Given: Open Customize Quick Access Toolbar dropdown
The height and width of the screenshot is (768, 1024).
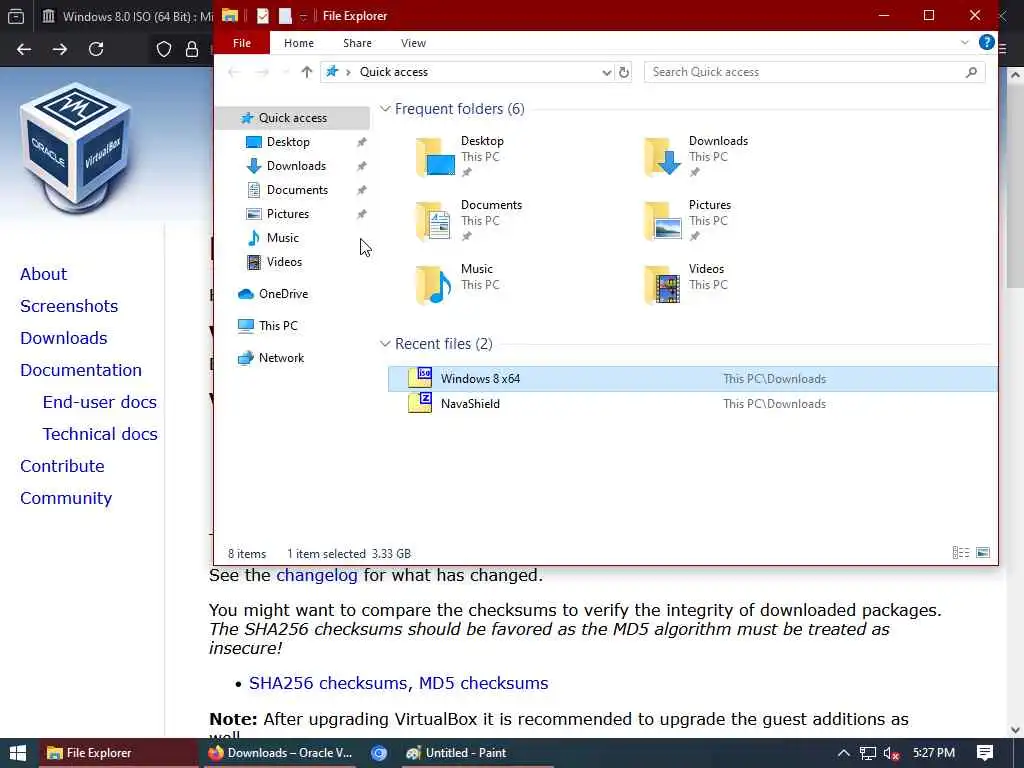Looking at the screenshot, I should pyautogui.click(x=304, y=16).
